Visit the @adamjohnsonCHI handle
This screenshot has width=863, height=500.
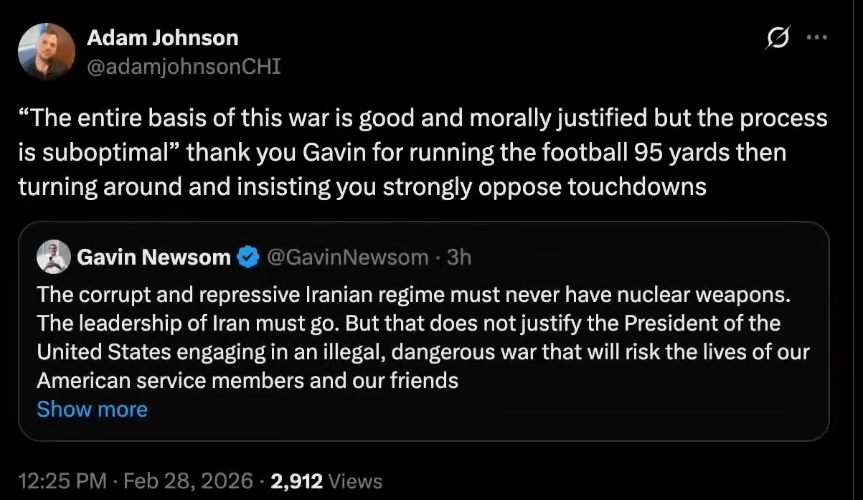[184, 66]
